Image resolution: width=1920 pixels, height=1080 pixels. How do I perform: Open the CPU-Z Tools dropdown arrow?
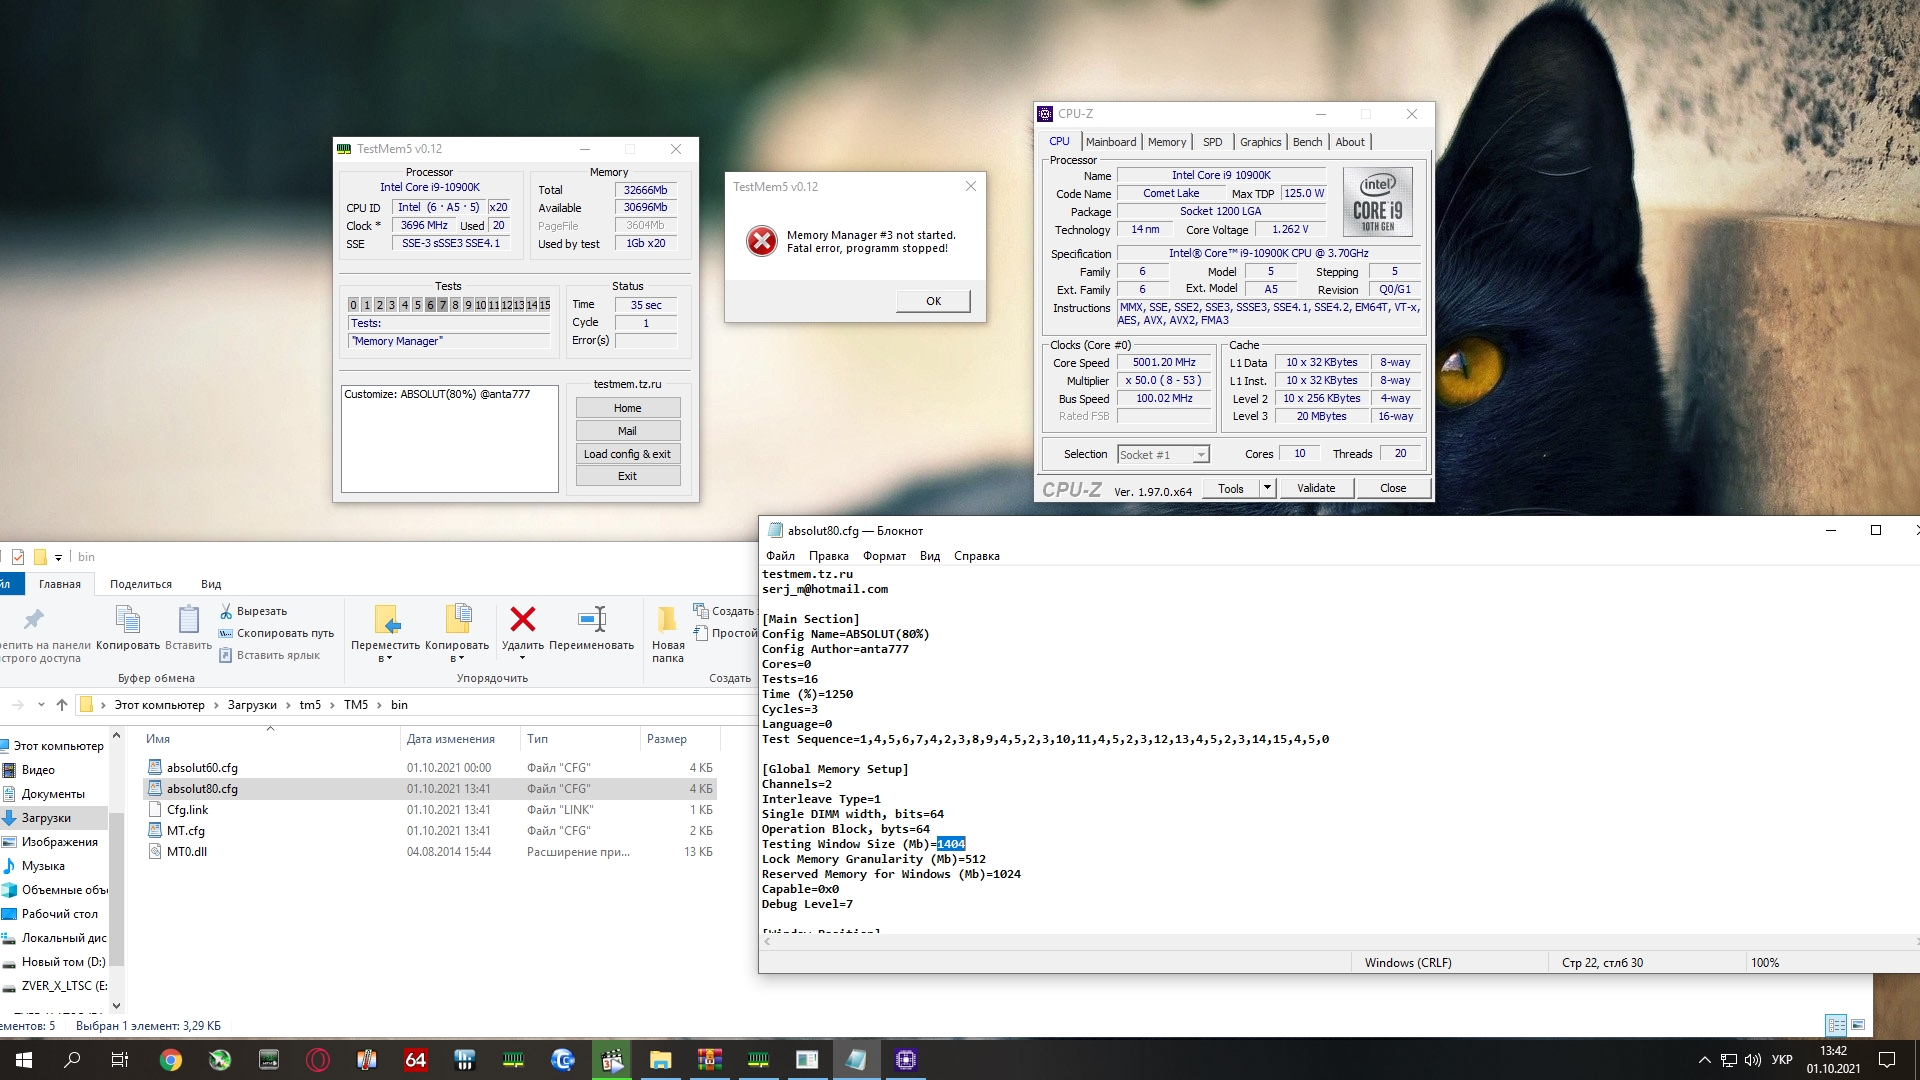coord(1267,488)
